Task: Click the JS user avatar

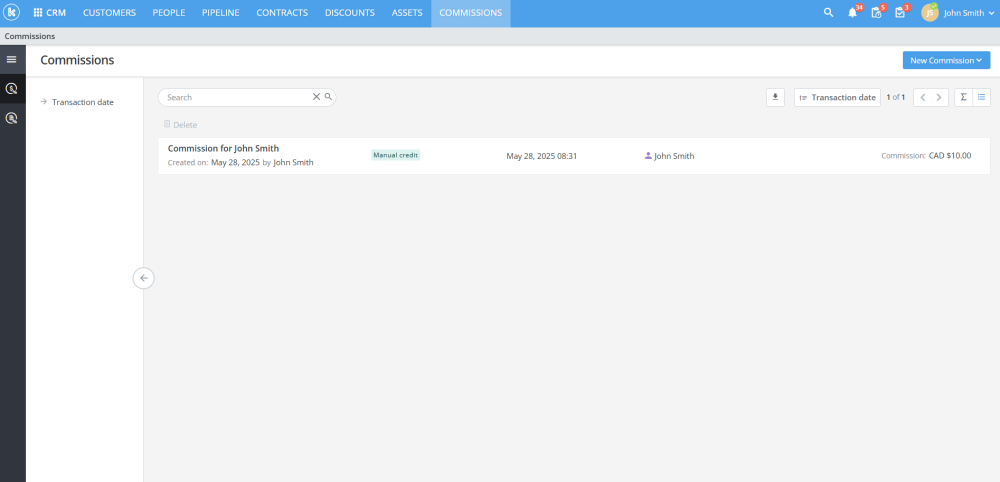Action: click(x=930, y=13)
